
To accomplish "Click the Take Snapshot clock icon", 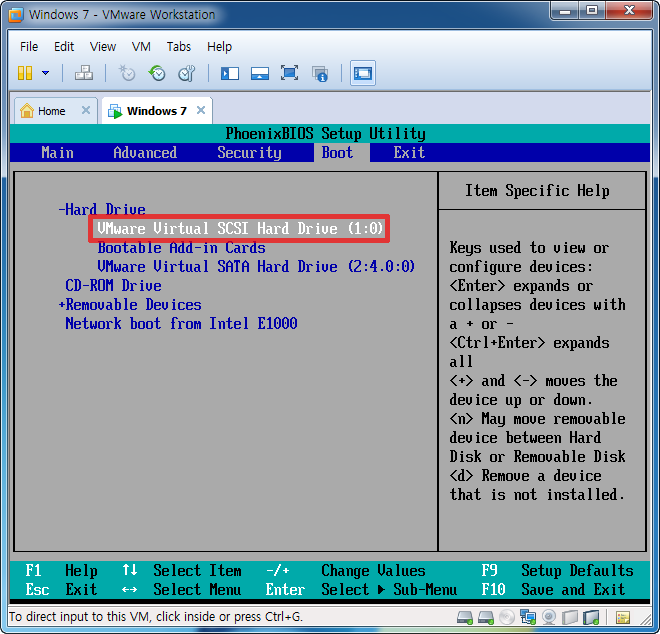I will [x=126, y=73].
